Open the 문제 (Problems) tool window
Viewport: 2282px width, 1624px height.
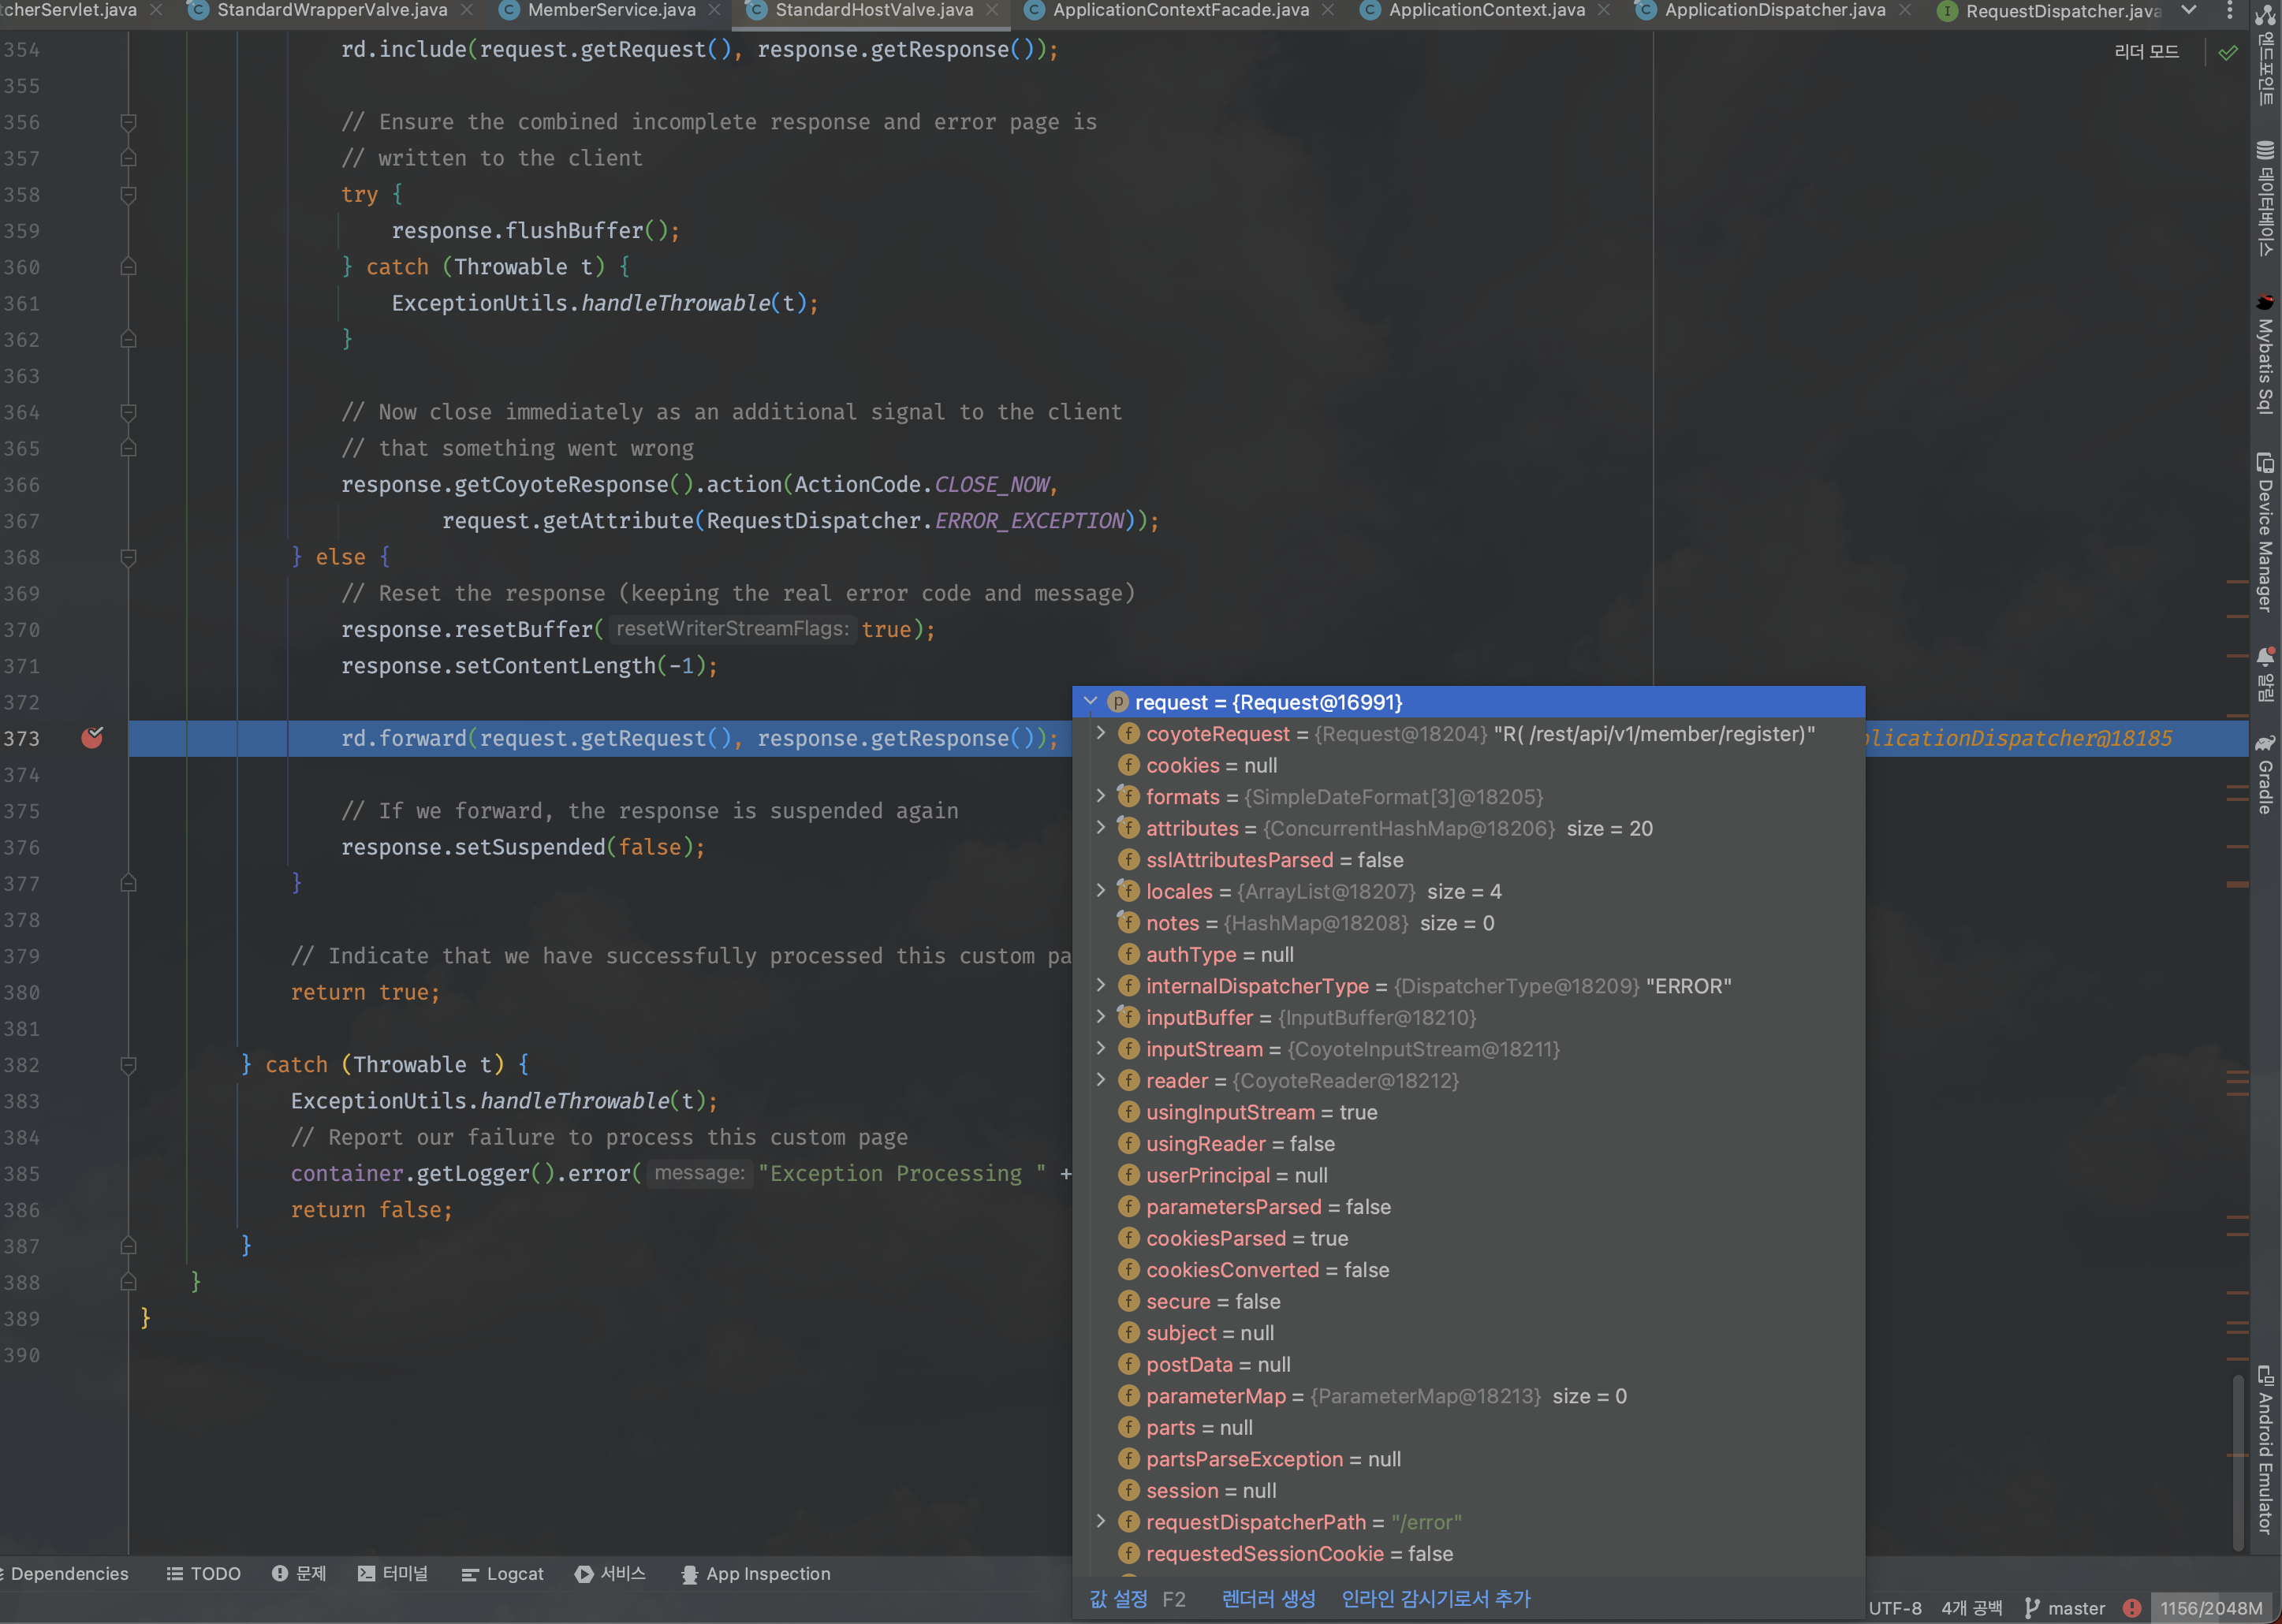(299, 1573)
